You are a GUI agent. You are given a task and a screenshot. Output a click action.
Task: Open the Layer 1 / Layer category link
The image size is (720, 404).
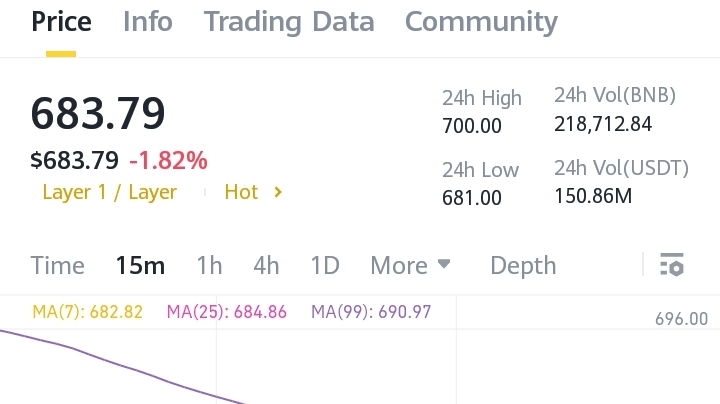pos(110,192)
